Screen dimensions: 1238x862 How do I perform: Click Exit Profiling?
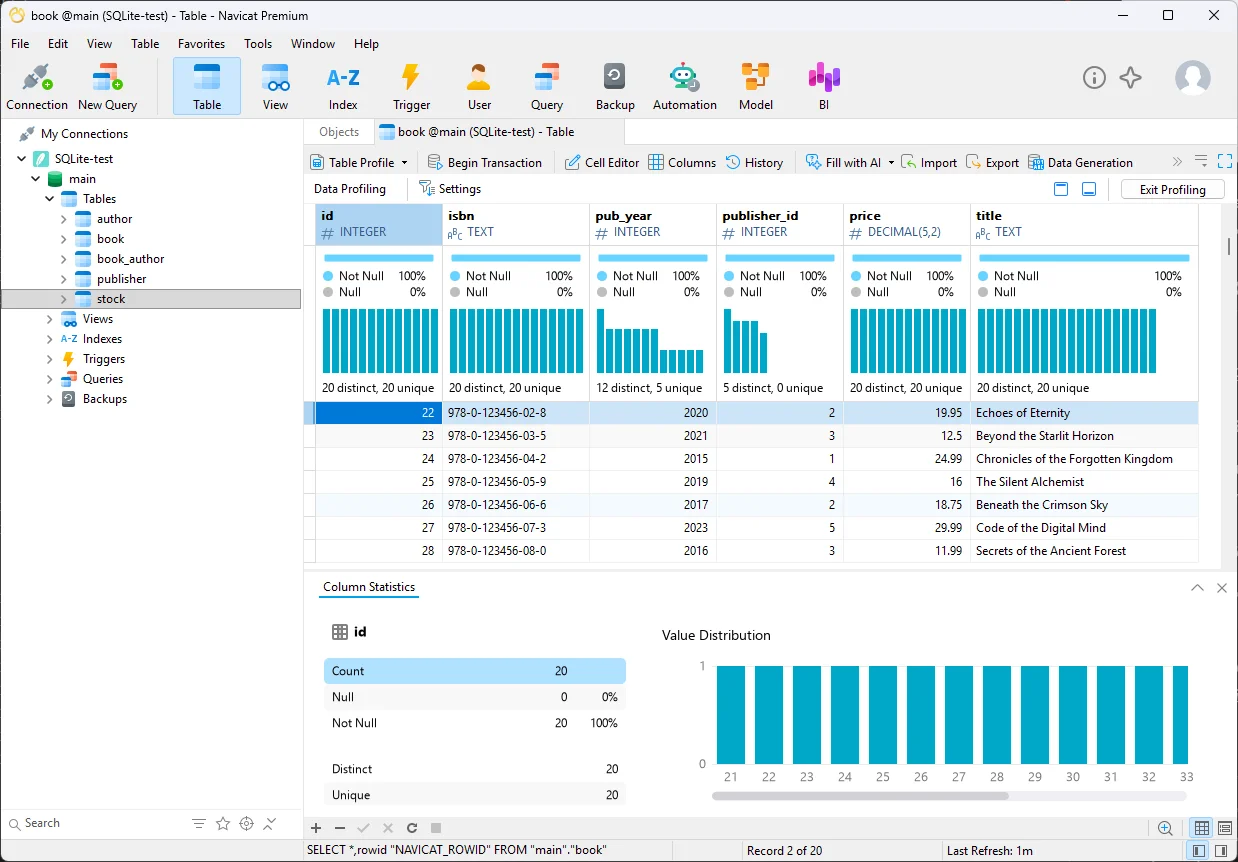click(1173, 189)
